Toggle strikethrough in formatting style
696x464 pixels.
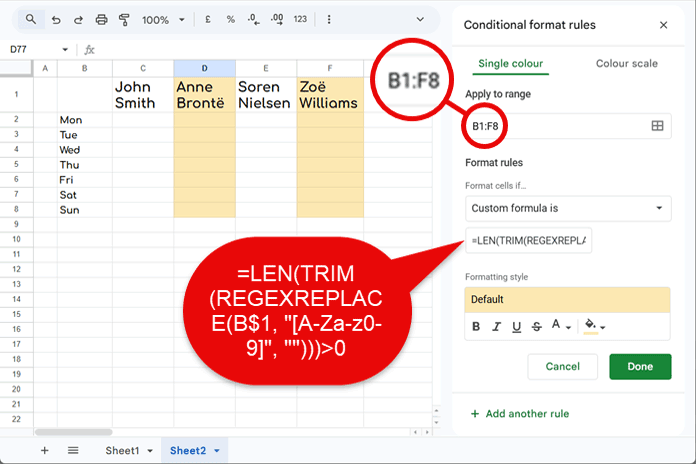coord(537,327)
